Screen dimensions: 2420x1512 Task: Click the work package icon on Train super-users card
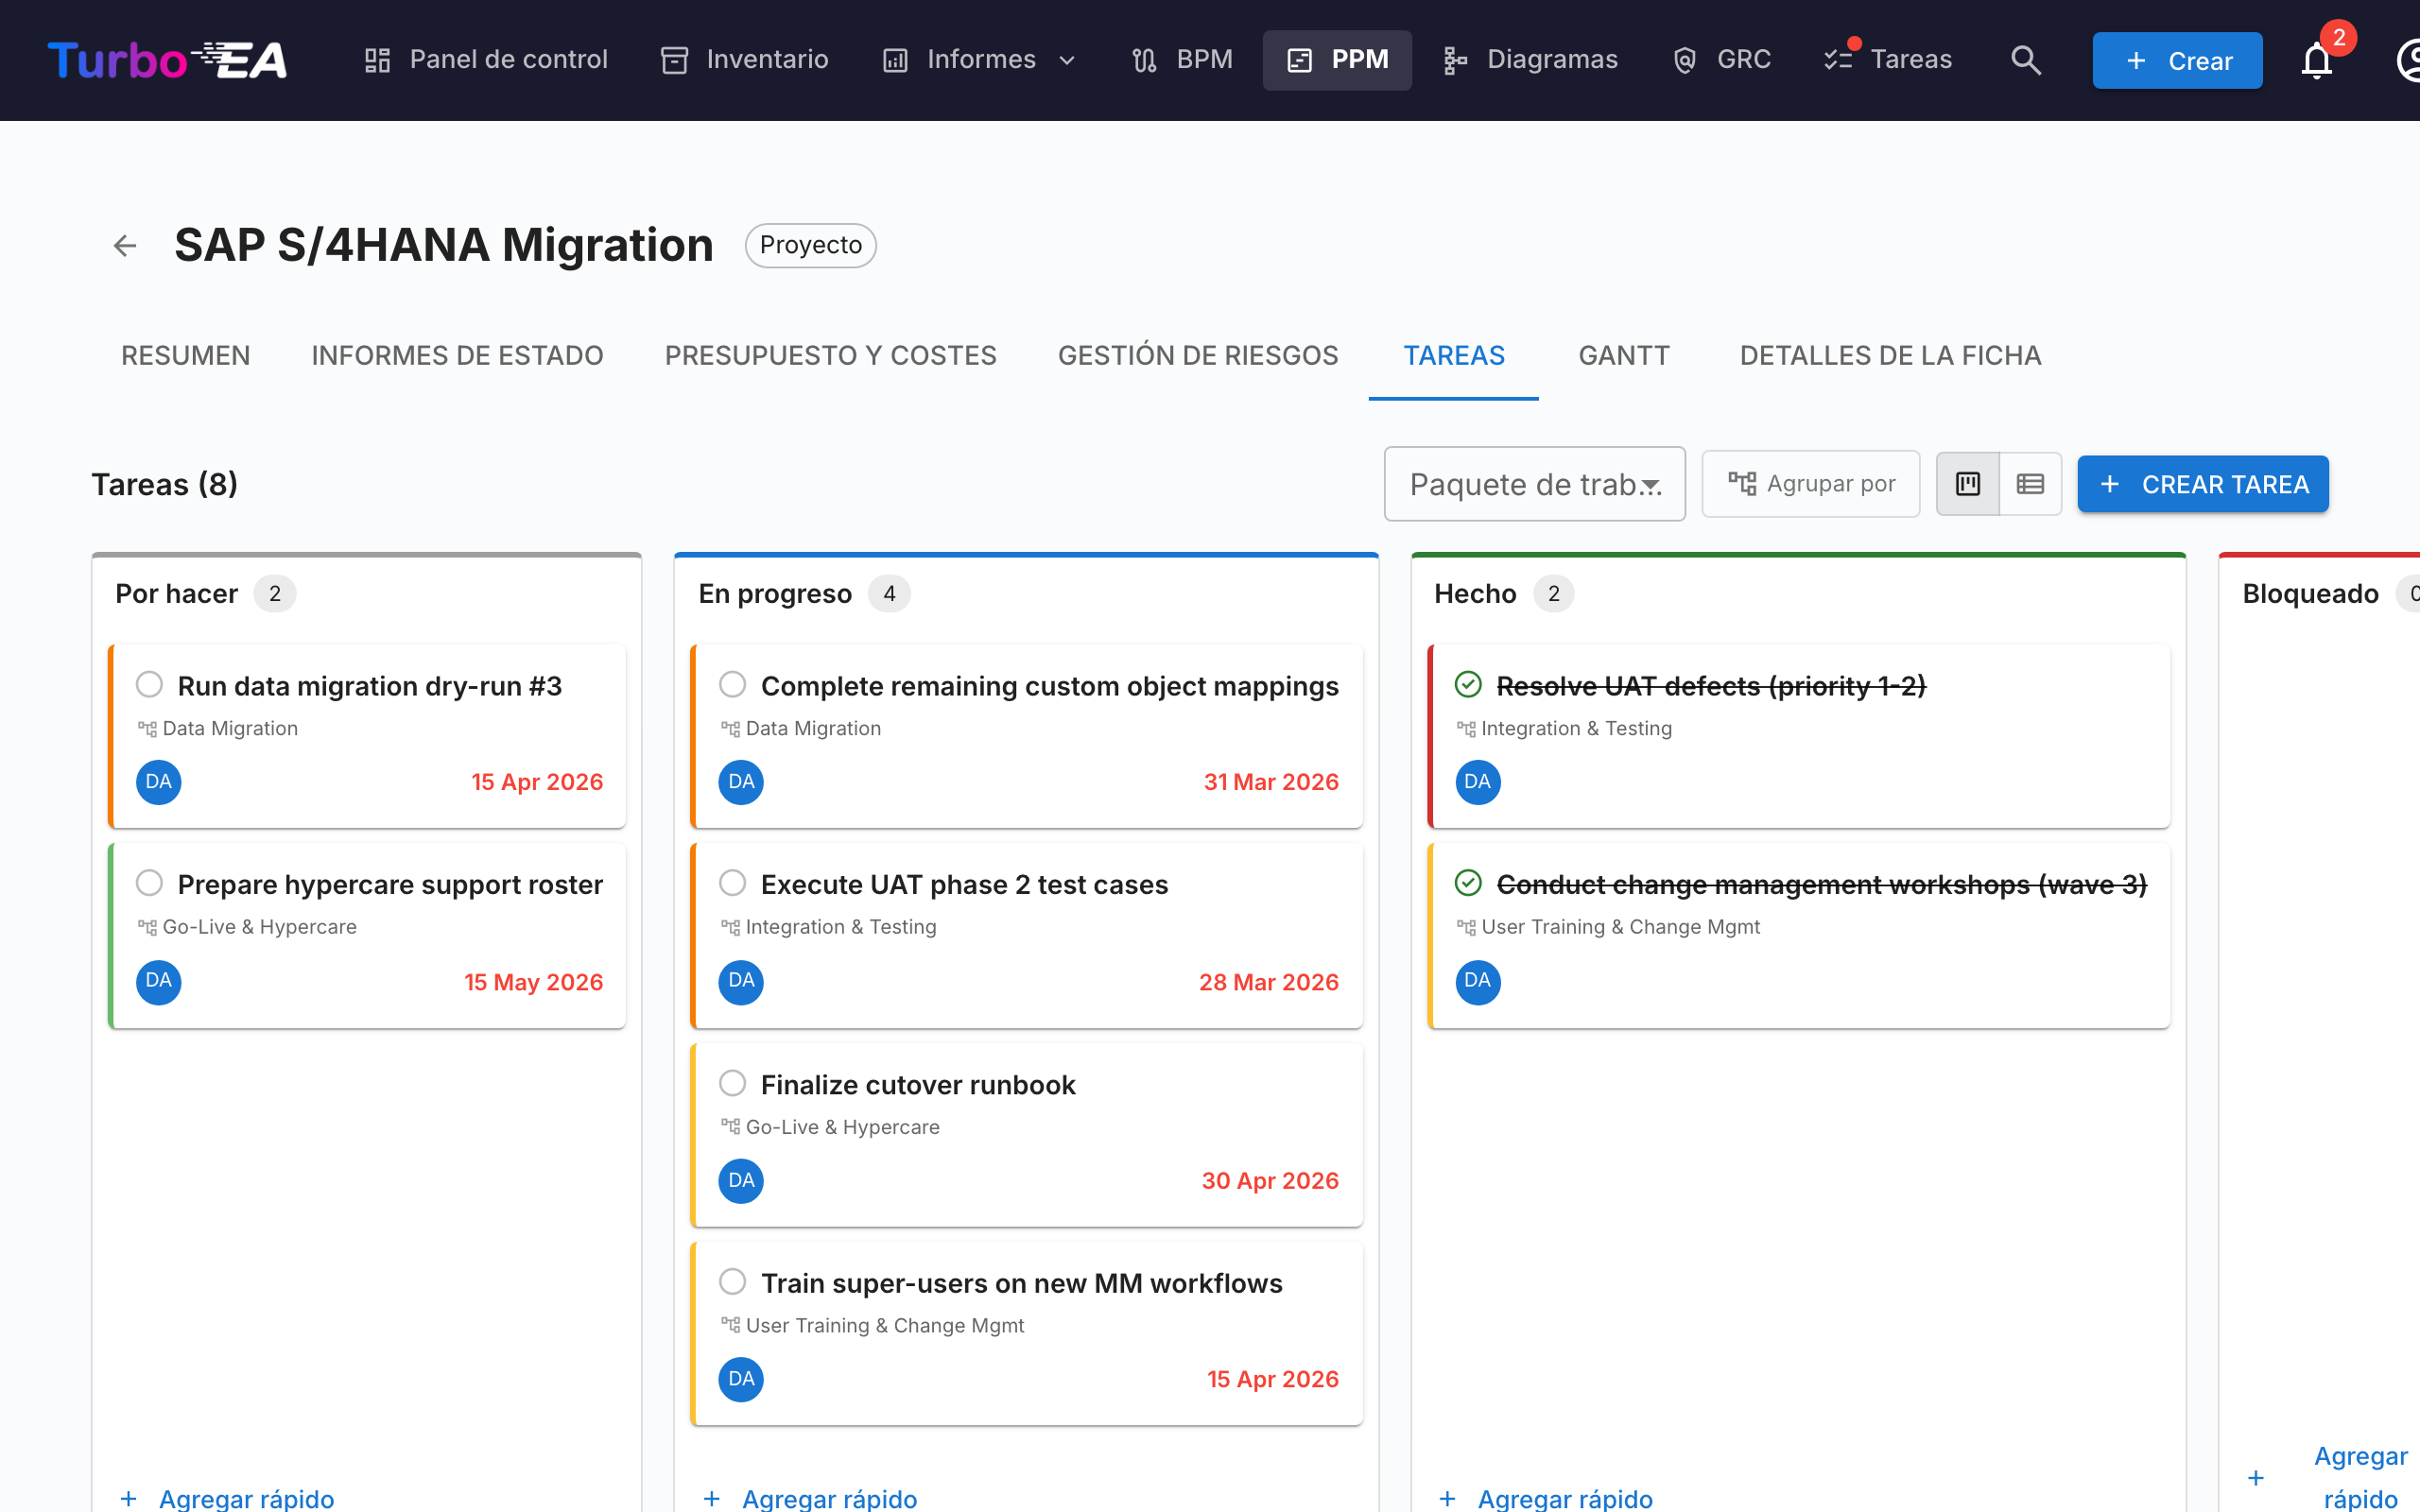[x=730, y=1325]
